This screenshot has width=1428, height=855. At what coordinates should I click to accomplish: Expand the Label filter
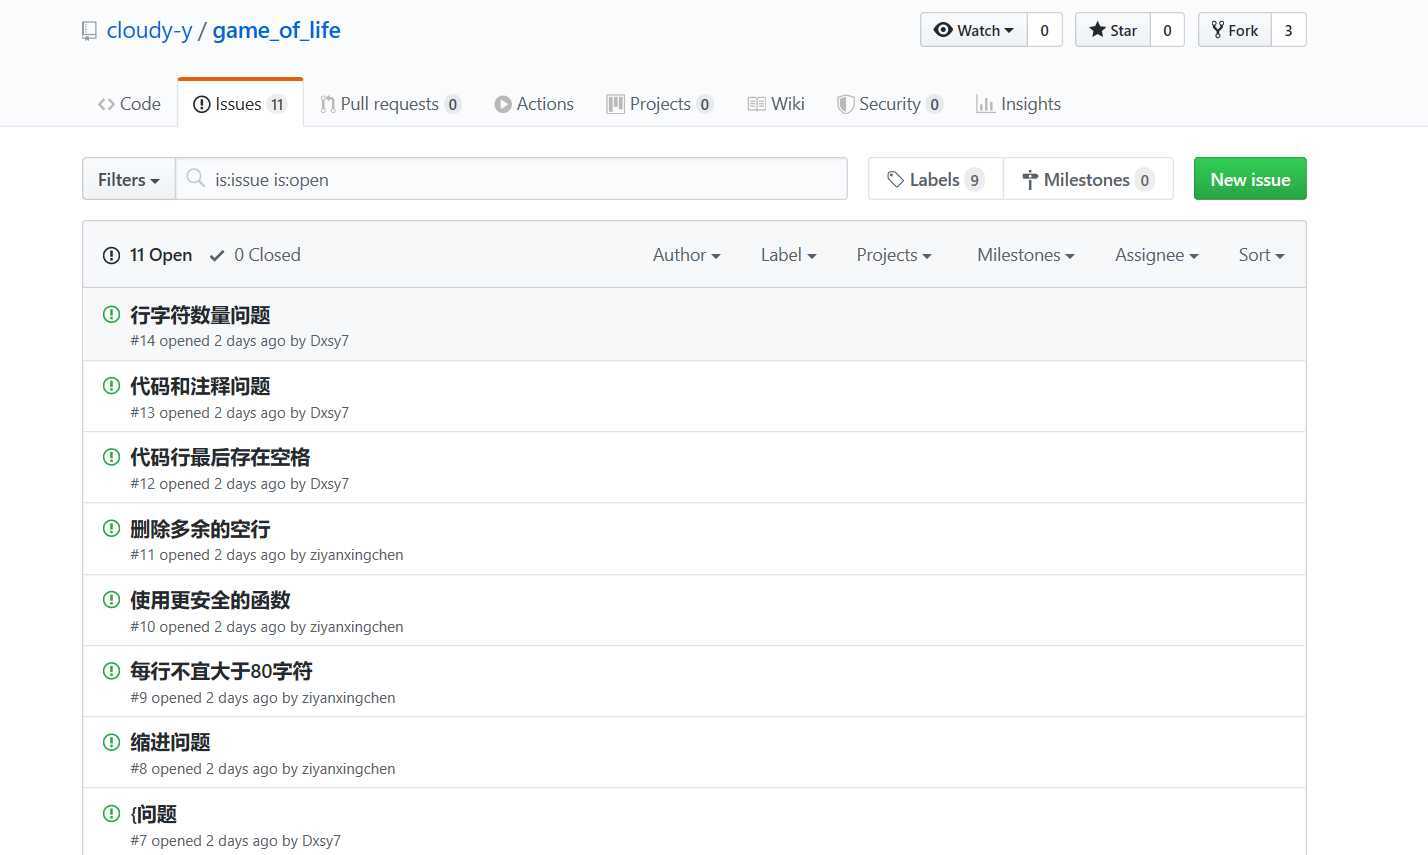[x=788, y=255]
